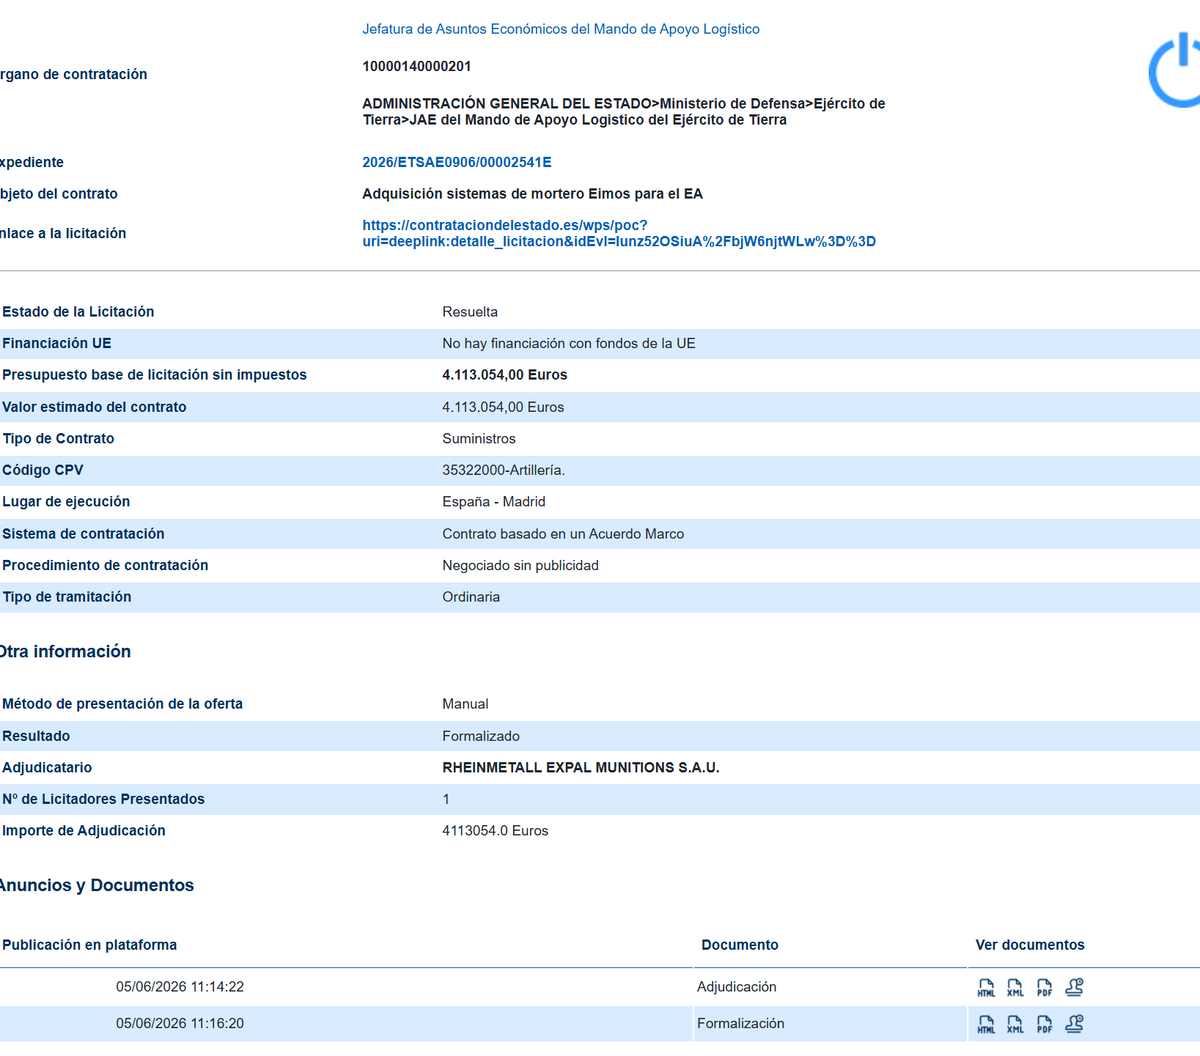
Task: View the time stamp seal for Adjudicación
Action: (1074, 987)
